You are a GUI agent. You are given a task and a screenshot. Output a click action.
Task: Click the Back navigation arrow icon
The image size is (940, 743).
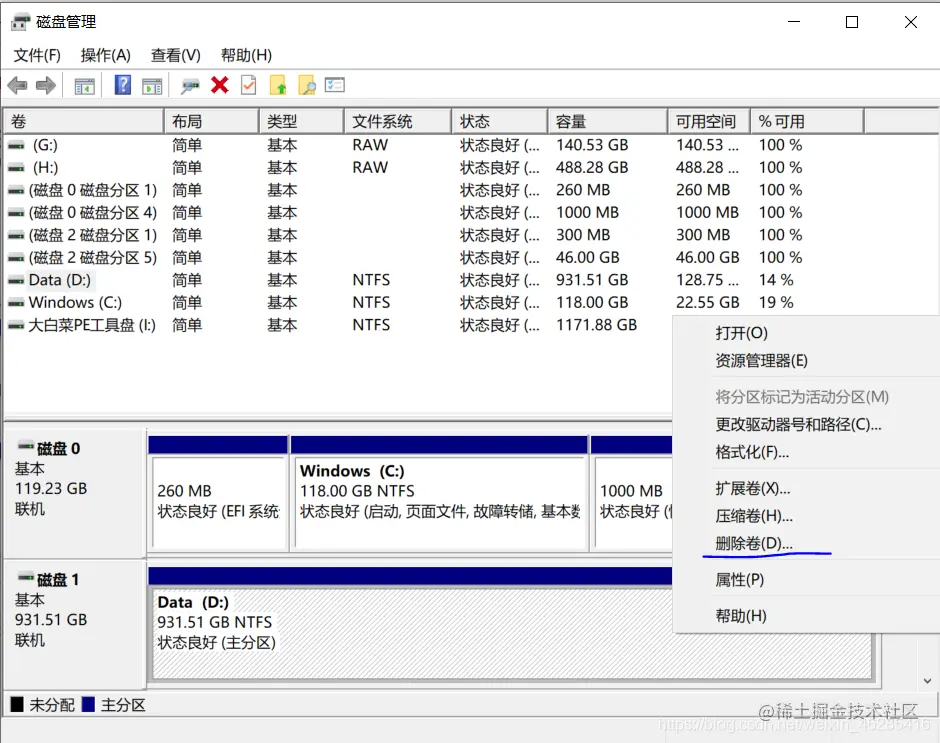pos(18,85)
